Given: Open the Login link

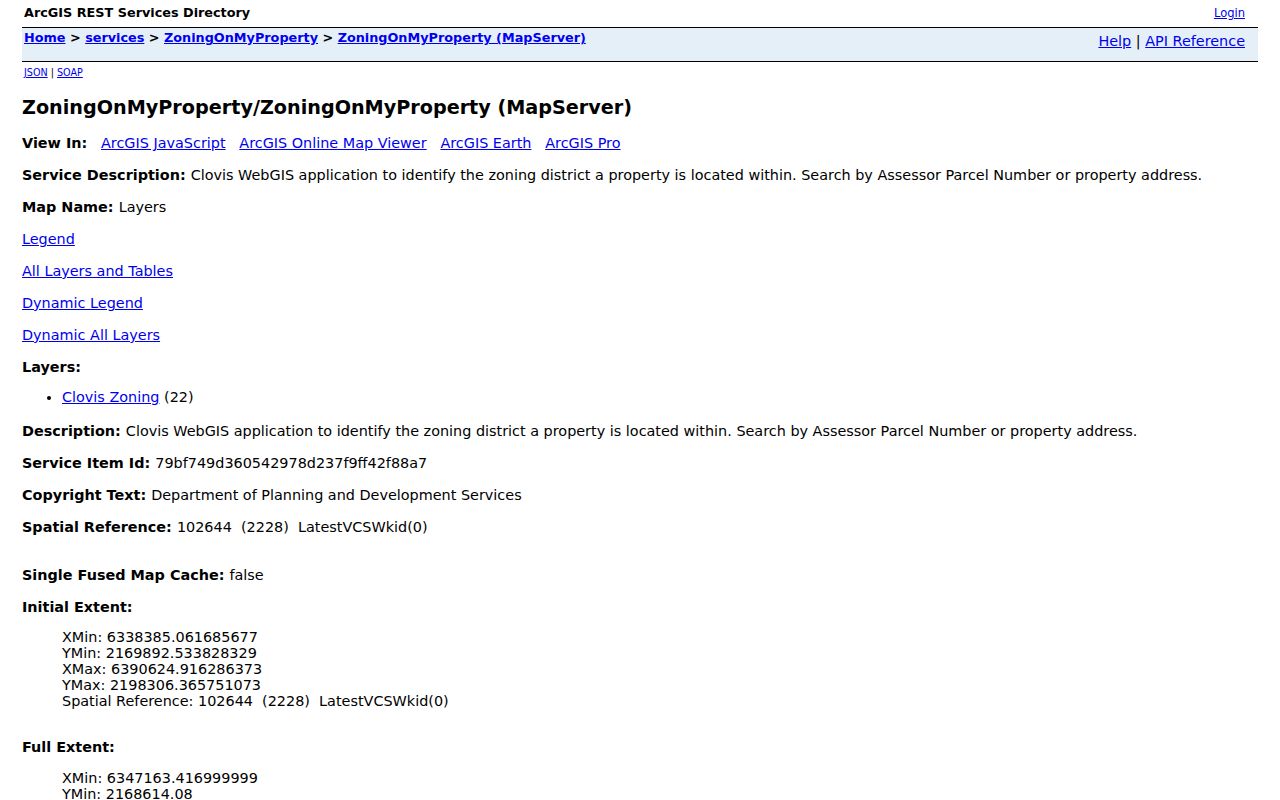Looking at the screenshot, I should click(1229, 13).
